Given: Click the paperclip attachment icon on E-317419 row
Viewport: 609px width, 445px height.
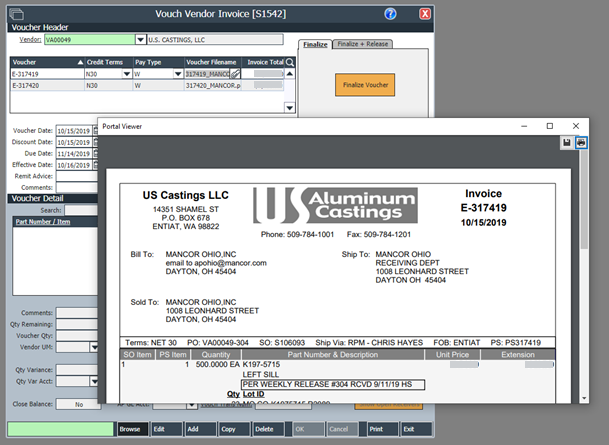Looking at the screenshot, I should click(235, 73).
